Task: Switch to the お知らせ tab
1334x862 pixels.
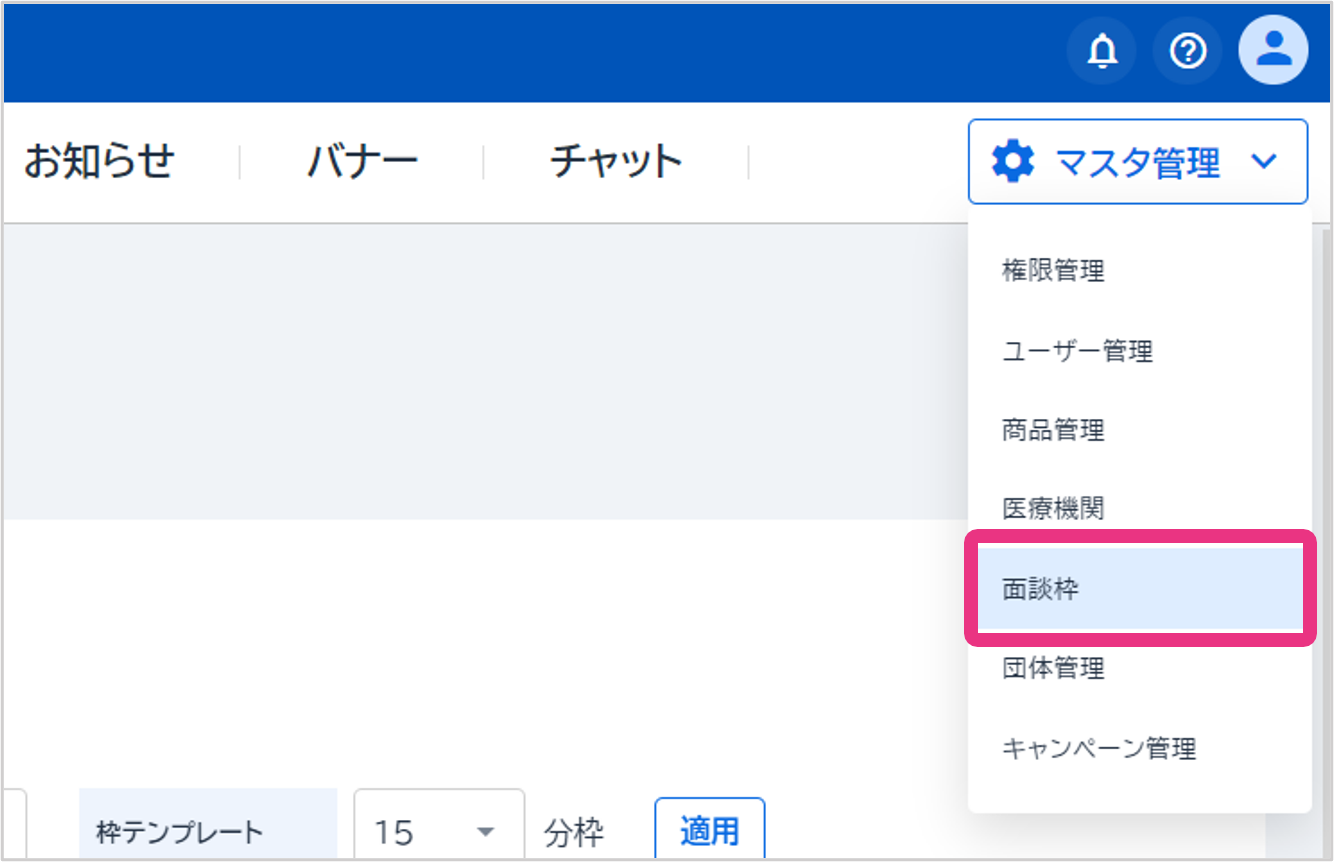Action: pyautogui.click(x=99, y=161)
